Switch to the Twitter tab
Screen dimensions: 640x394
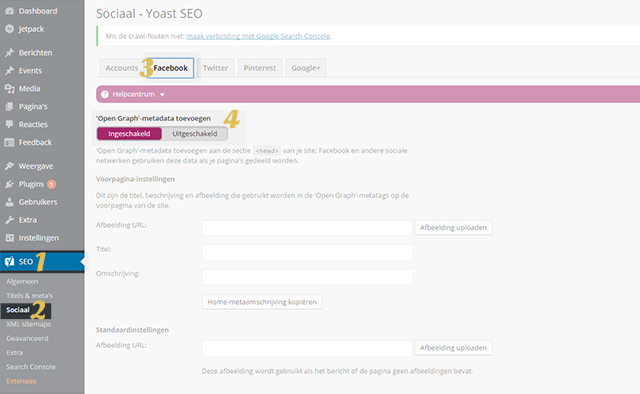(x=216, y=68)
